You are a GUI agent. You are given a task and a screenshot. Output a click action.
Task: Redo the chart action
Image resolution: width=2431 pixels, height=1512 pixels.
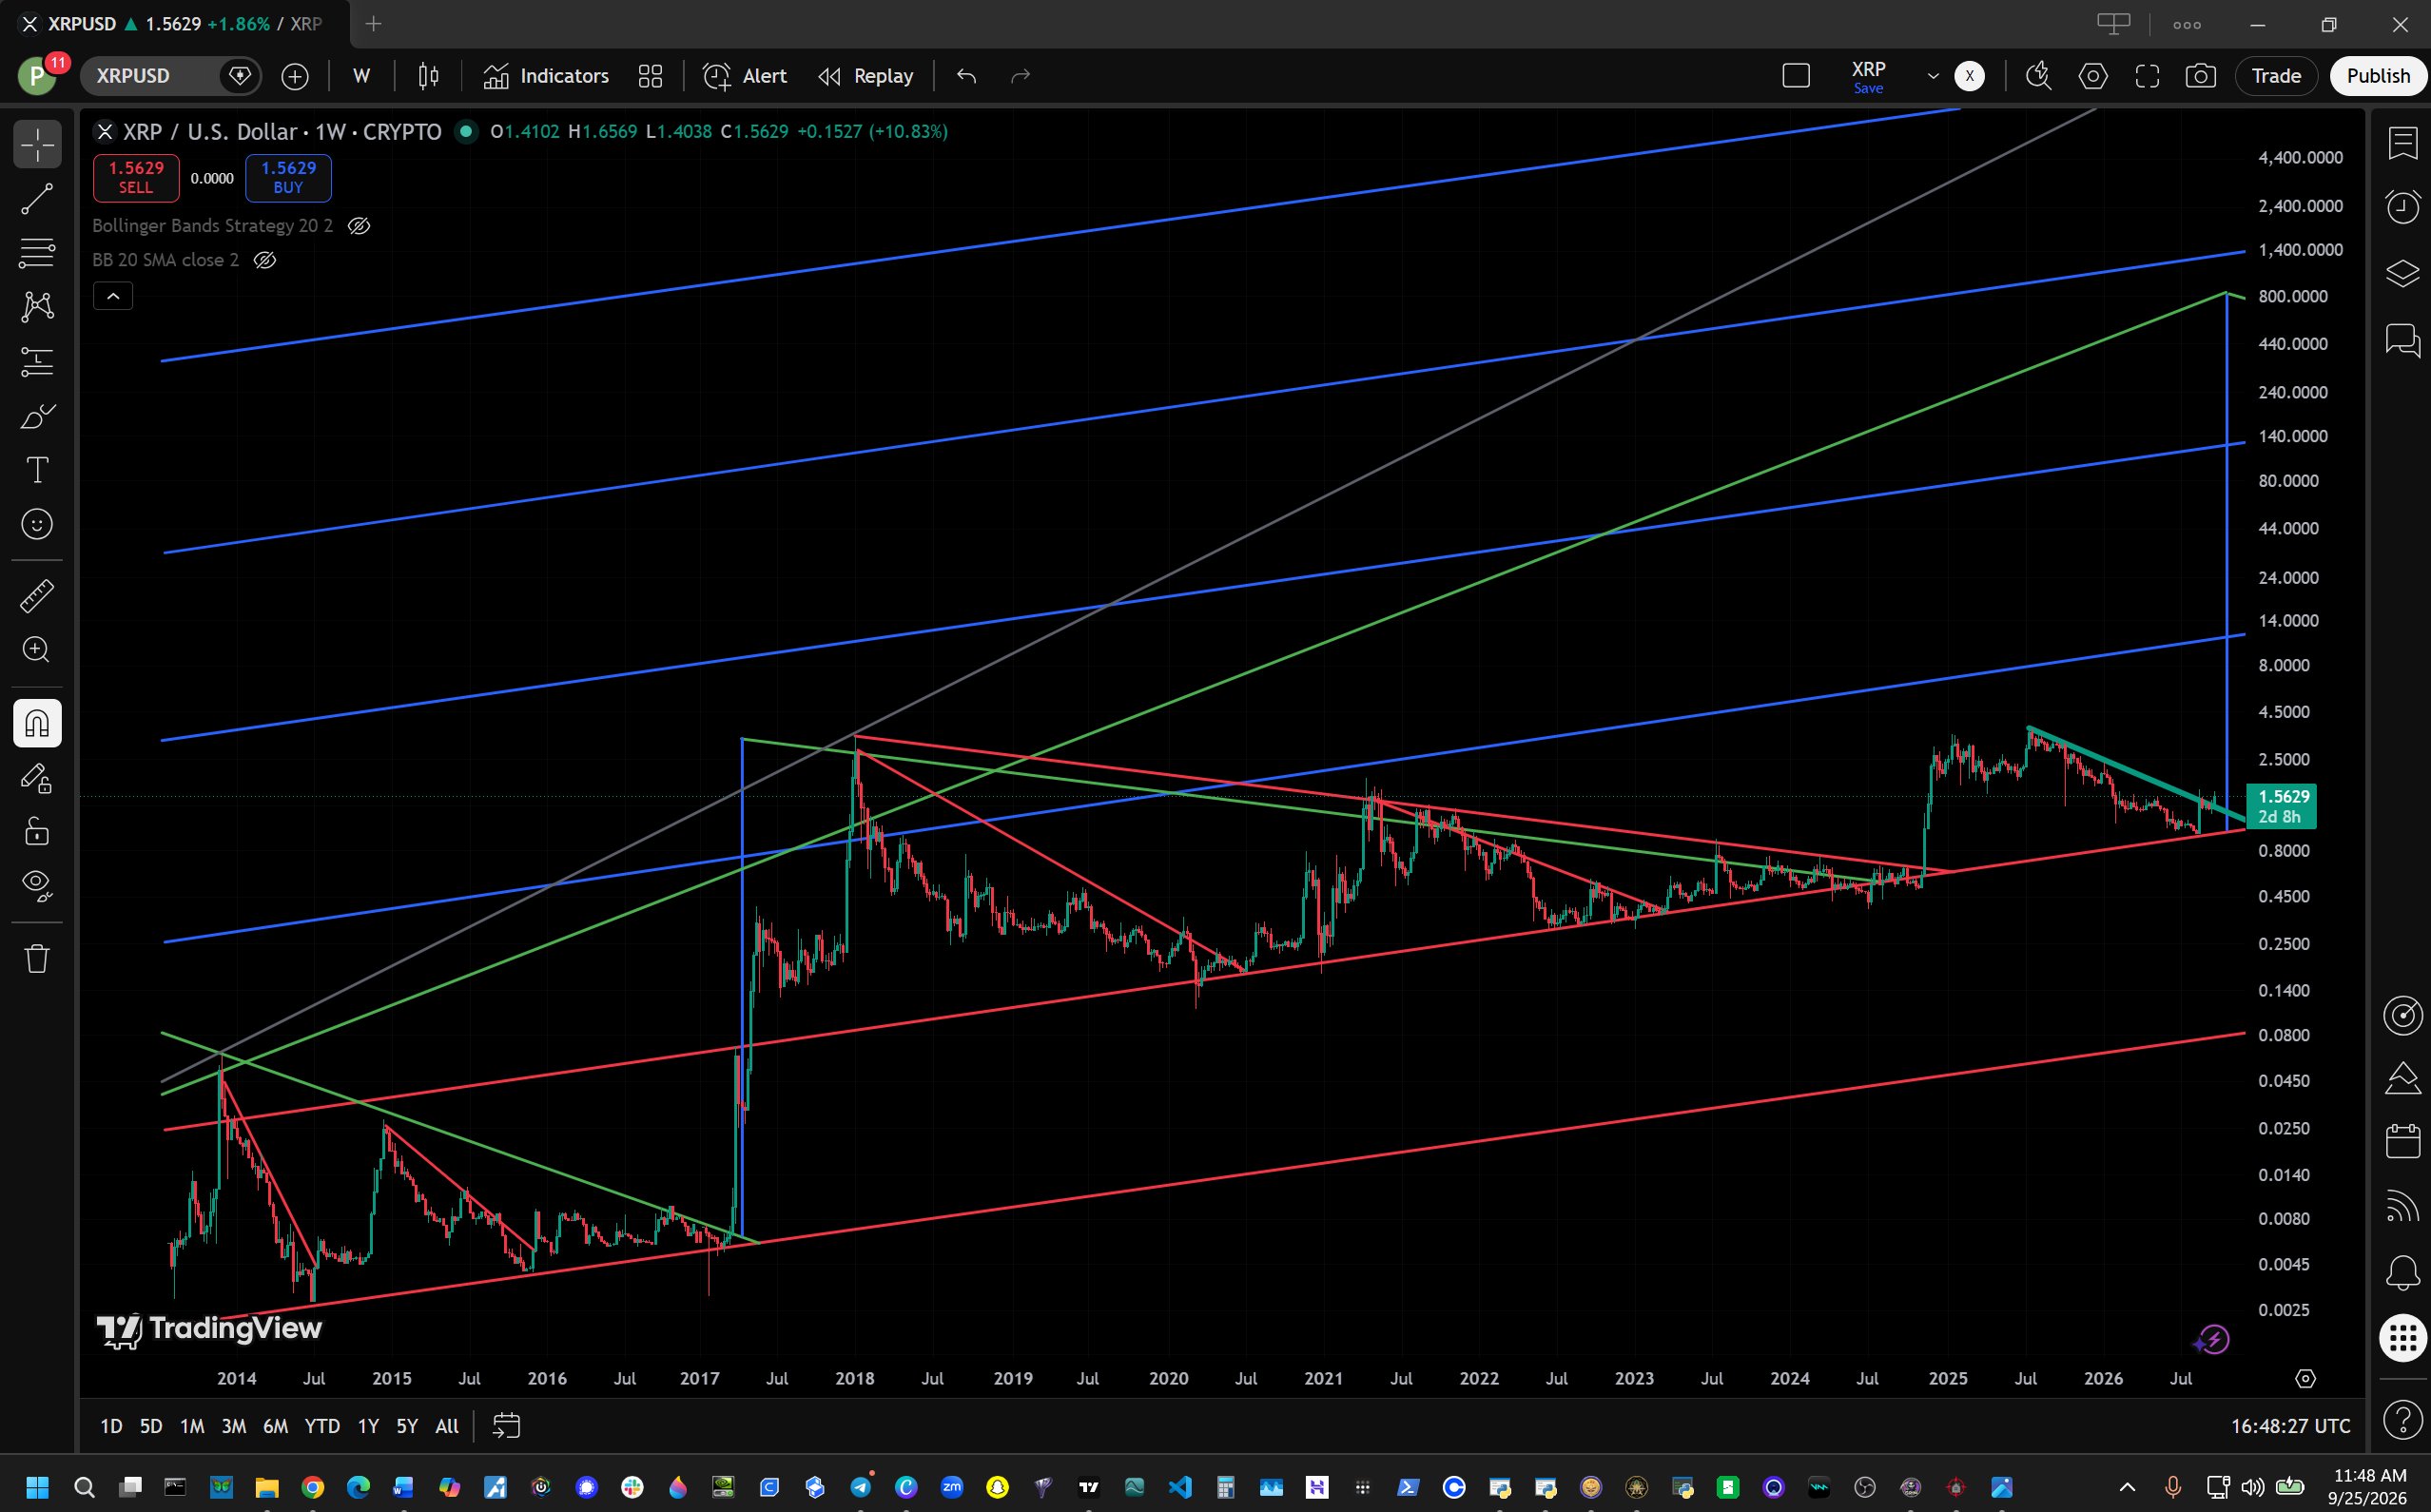pyautogui.click(x=1020, y=76)
